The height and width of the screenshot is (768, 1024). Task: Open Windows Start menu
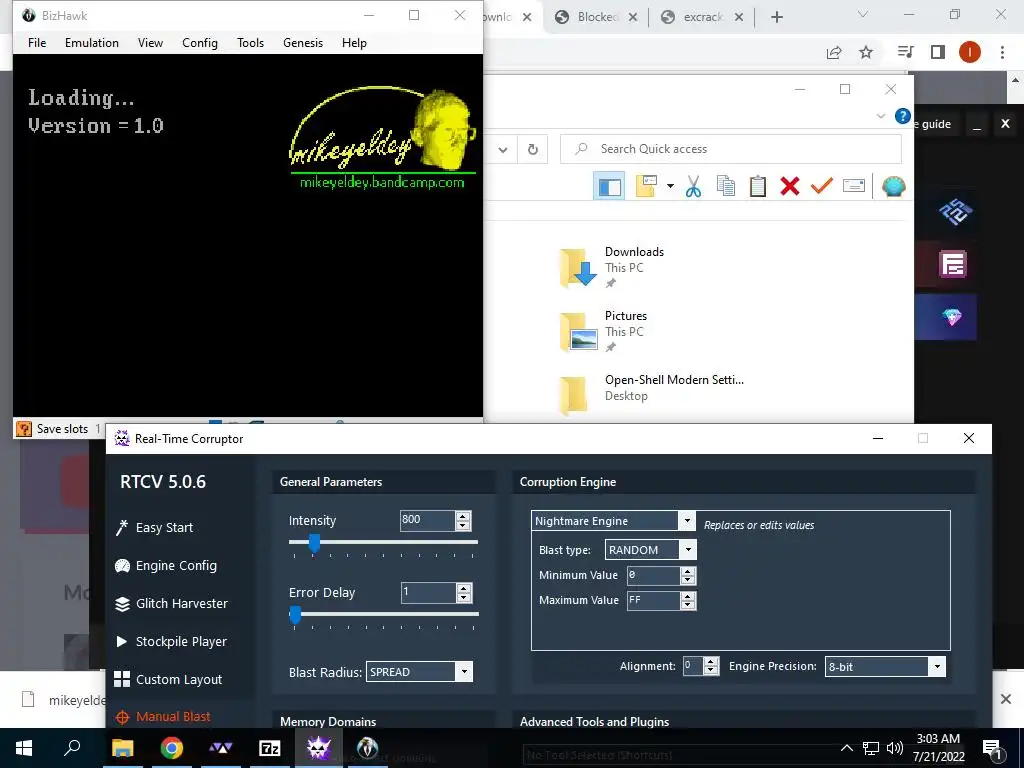(x=24, y=748)
